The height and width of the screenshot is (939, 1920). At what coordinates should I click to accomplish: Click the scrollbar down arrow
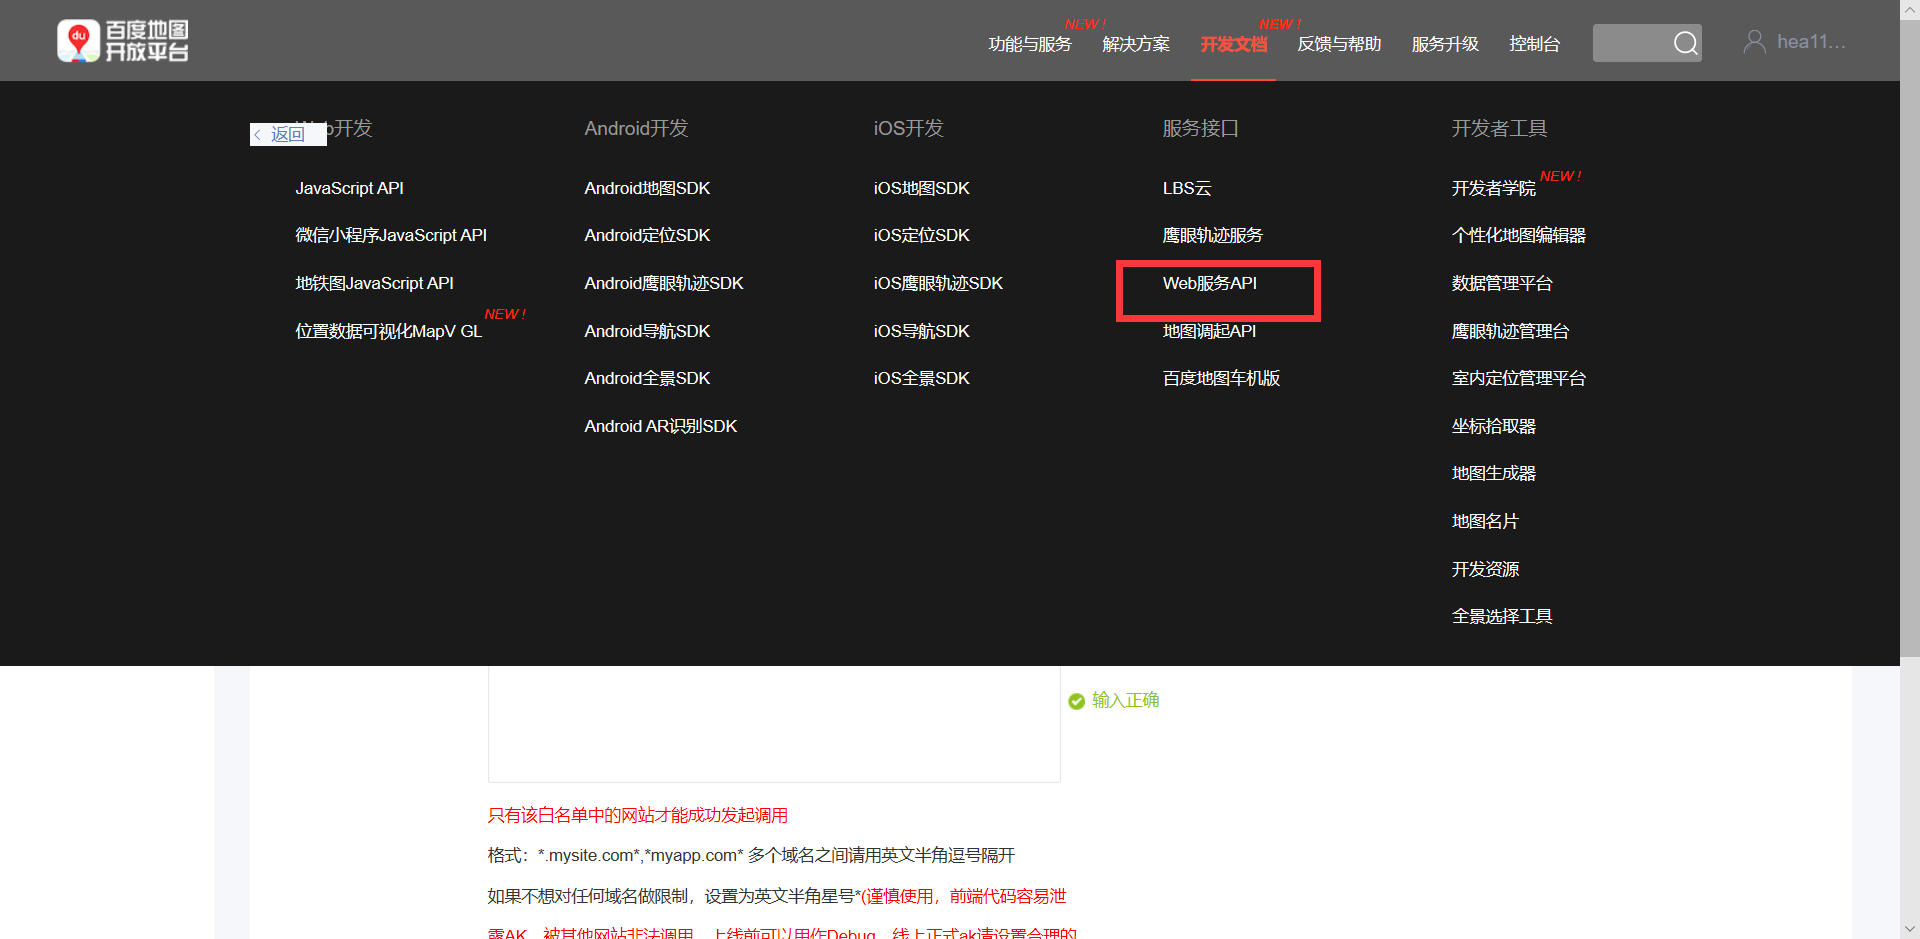tap(1910, 929)
